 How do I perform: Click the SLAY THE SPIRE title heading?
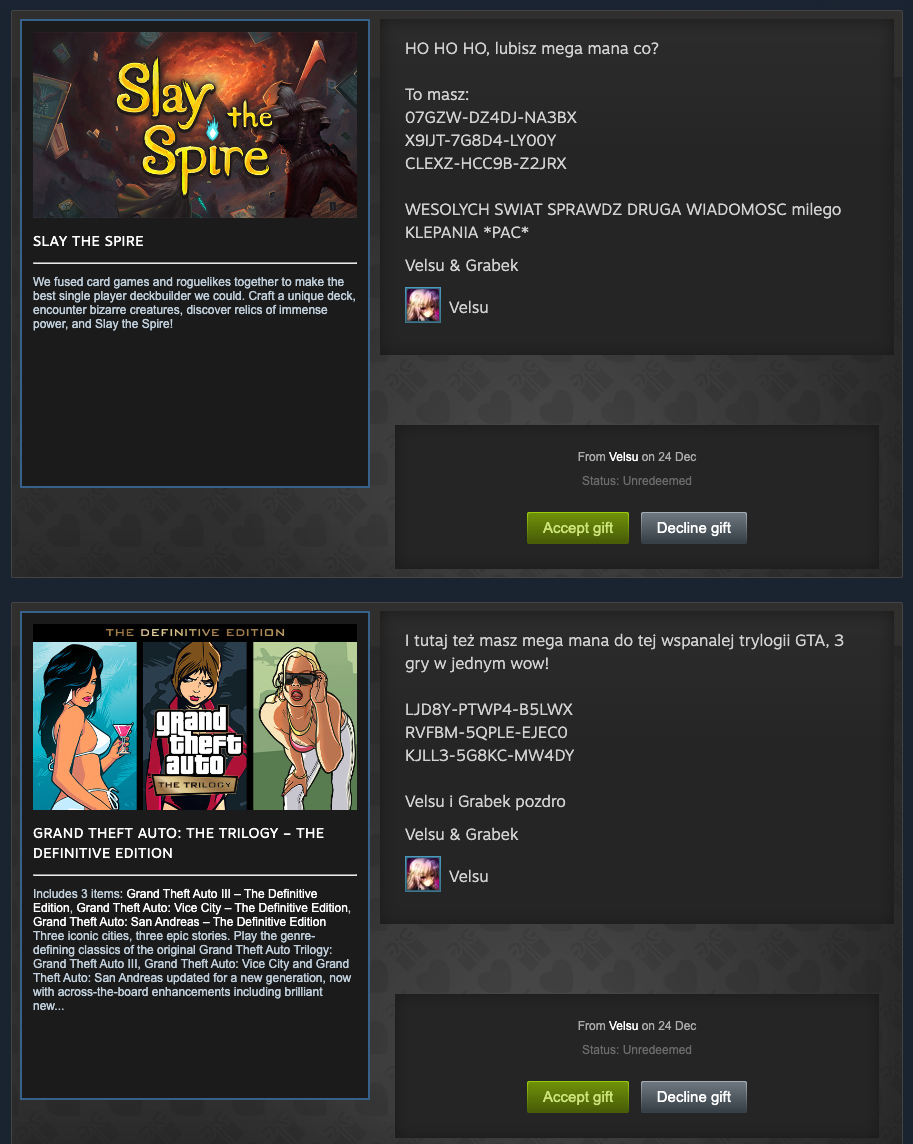[x=88, y=241]
